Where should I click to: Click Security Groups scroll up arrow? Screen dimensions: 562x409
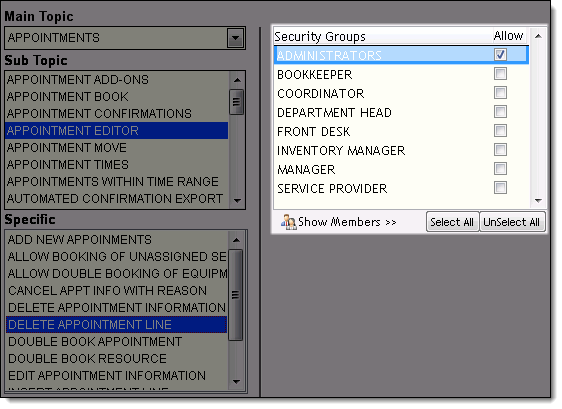pyautogui.click(x=538, y=36)
